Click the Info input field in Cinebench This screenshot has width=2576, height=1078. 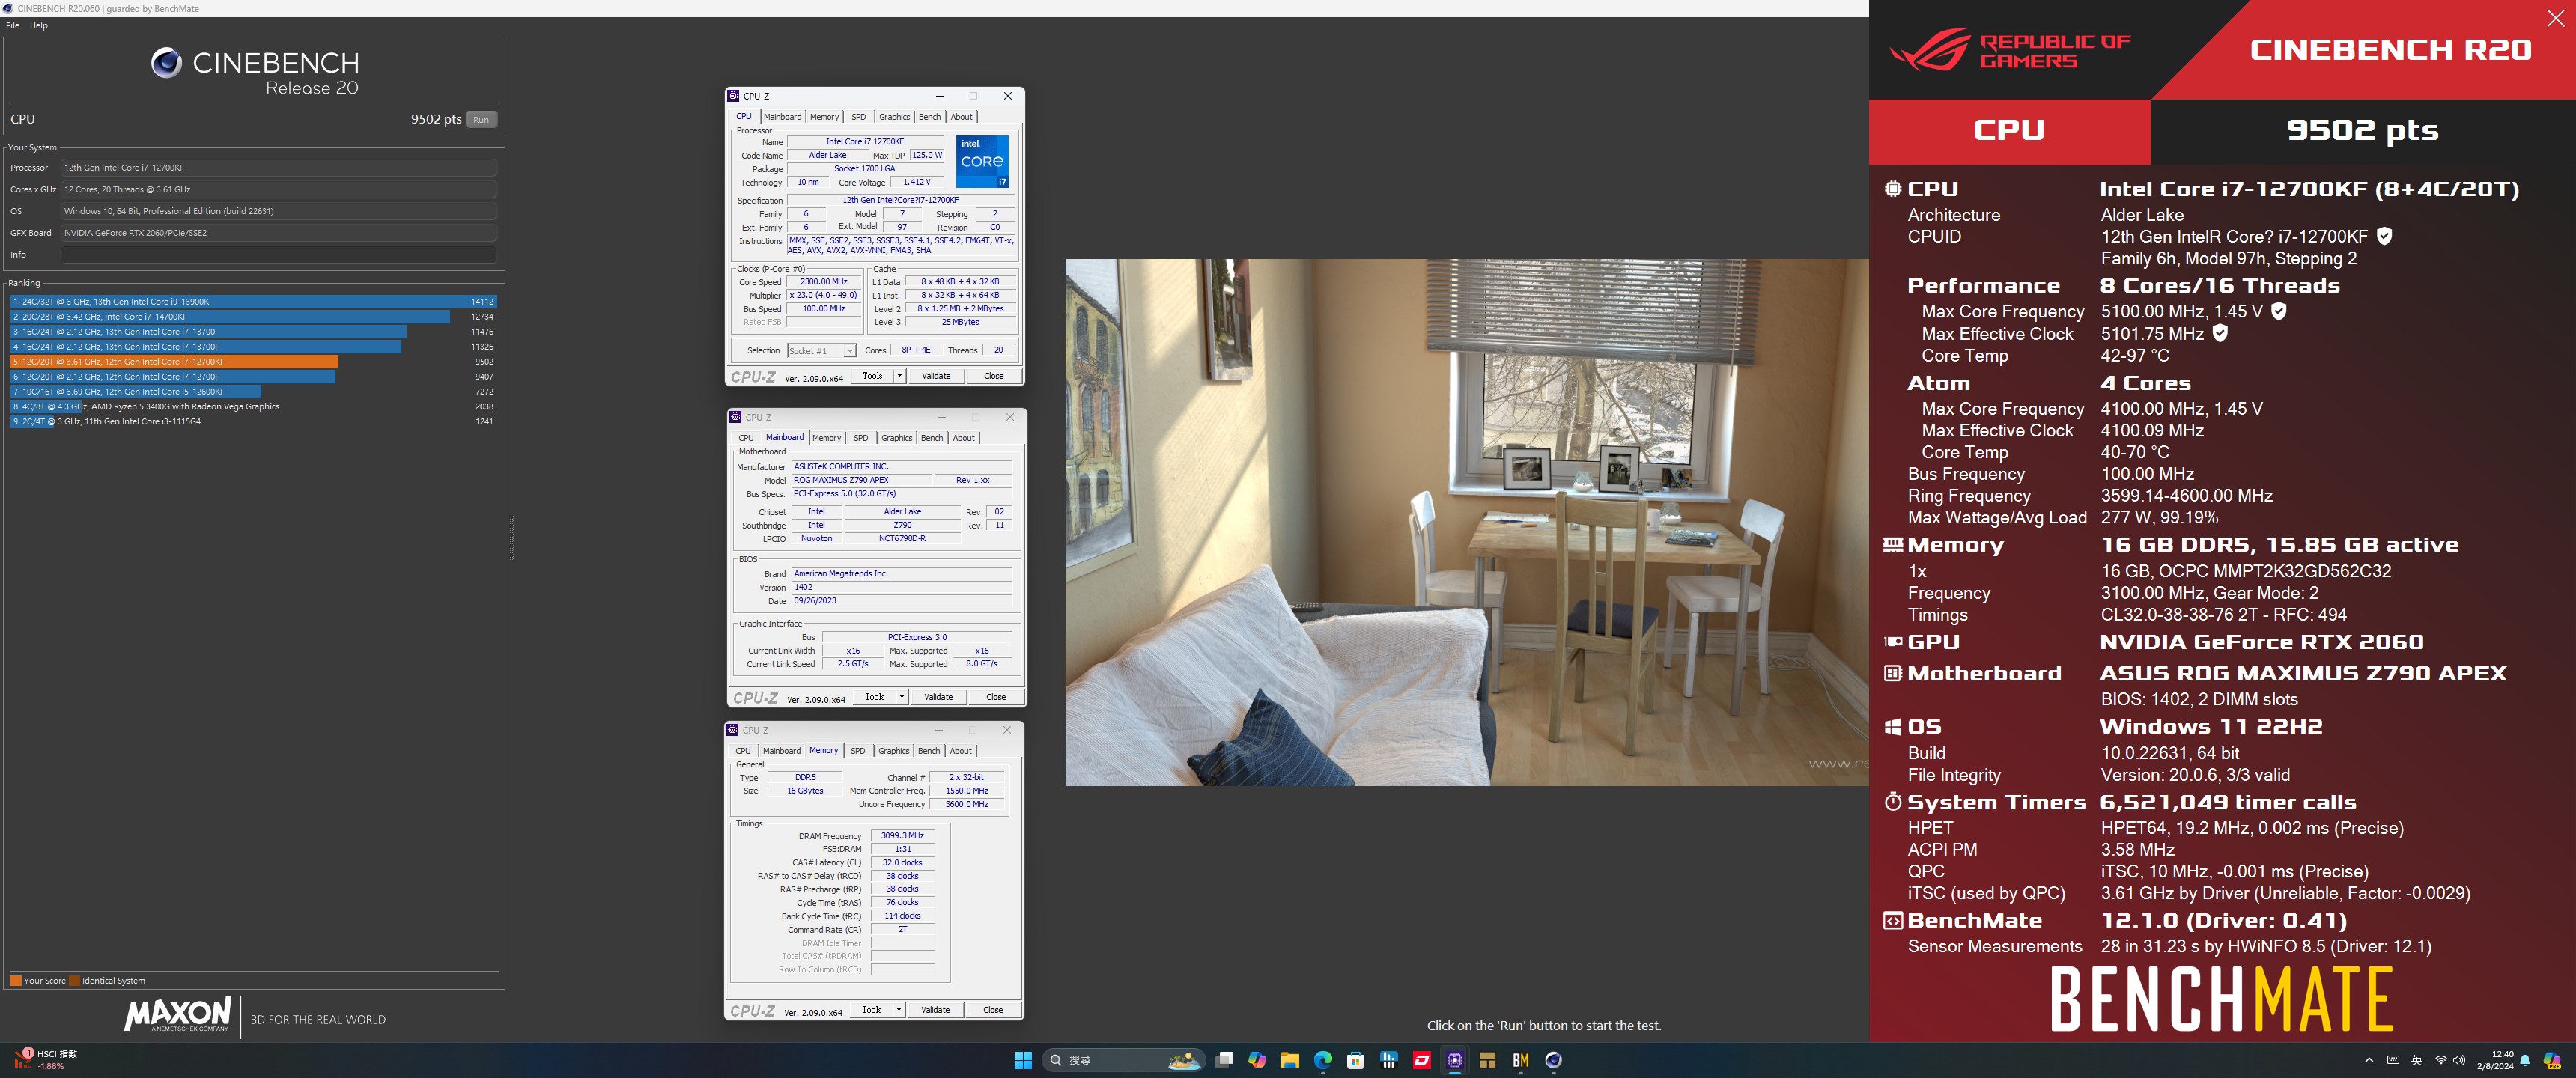[x=279, y=255]
